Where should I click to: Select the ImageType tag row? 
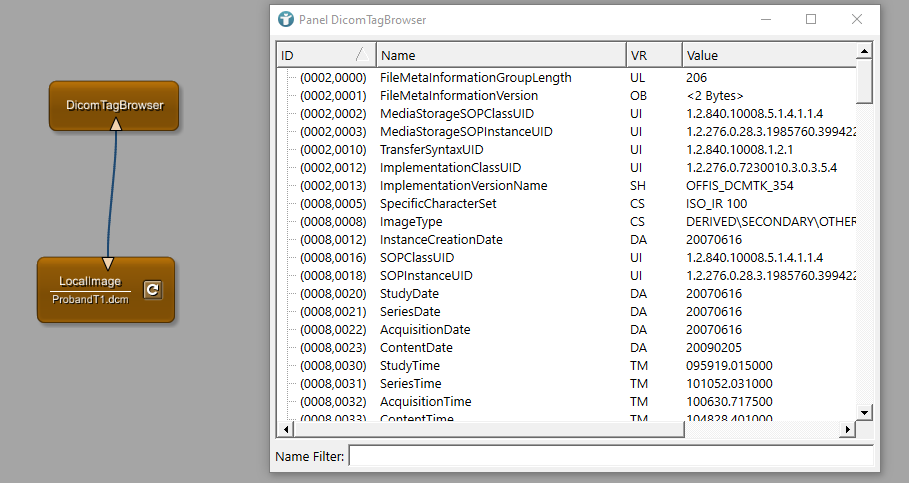point(410,221)
